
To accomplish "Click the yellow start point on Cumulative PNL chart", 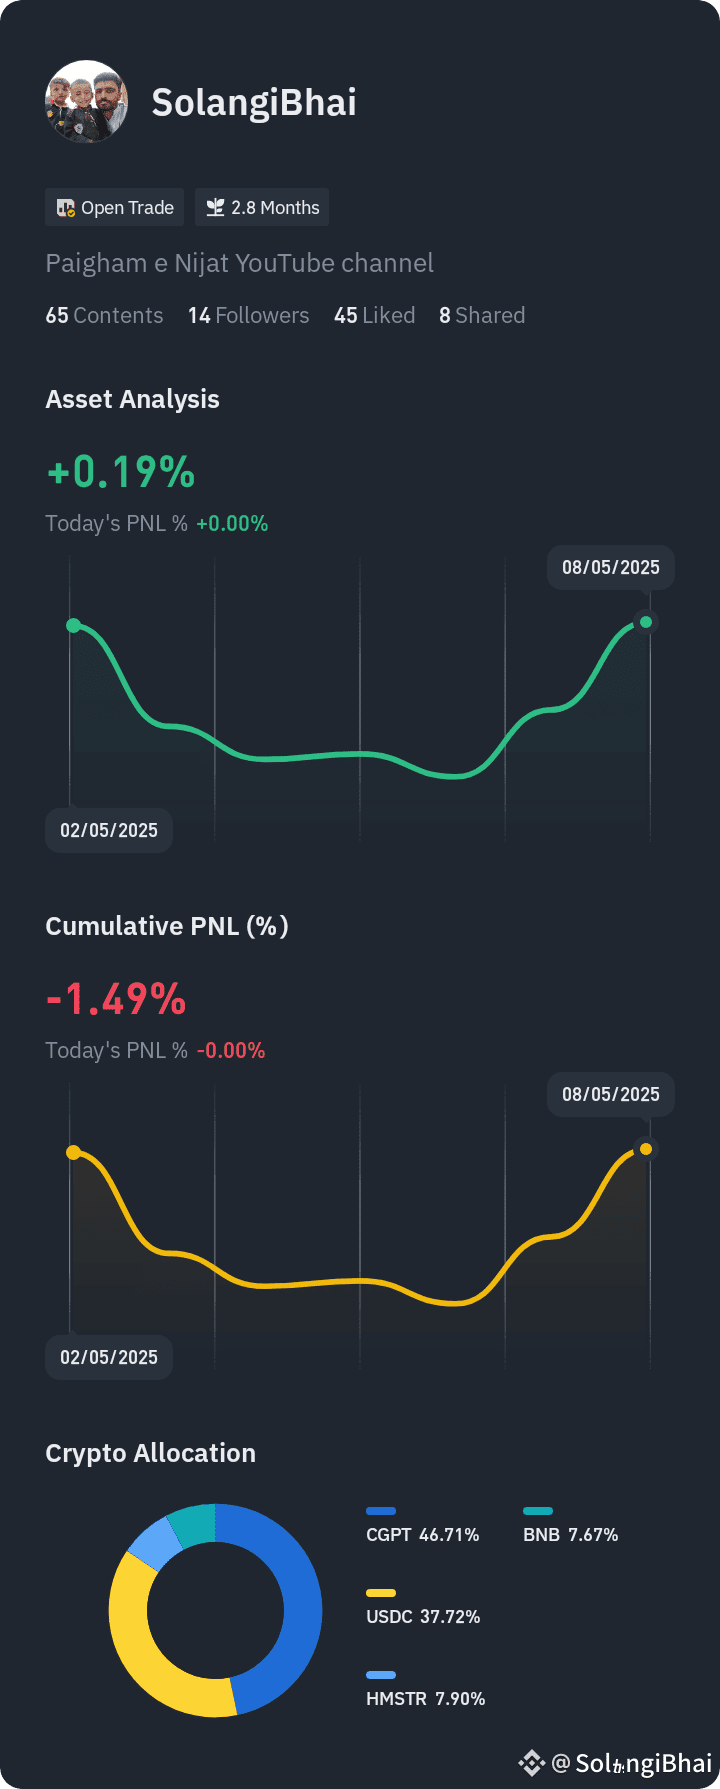I will pos(73,1152).
